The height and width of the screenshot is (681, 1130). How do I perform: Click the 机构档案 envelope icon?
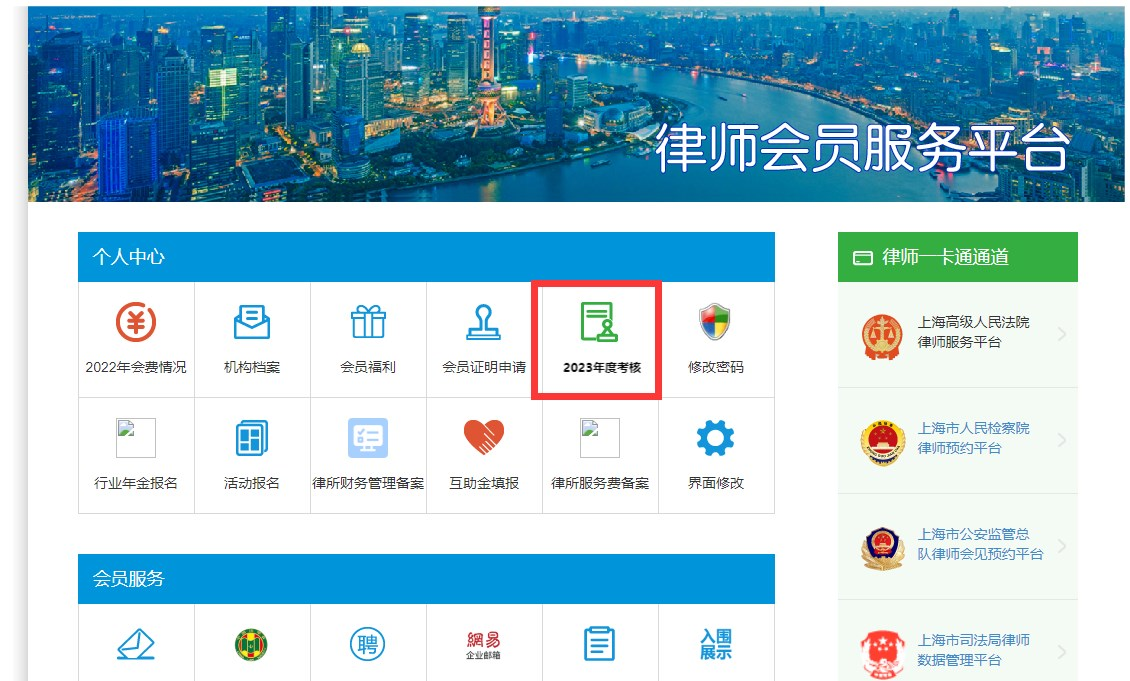click(x=252, y=323)
